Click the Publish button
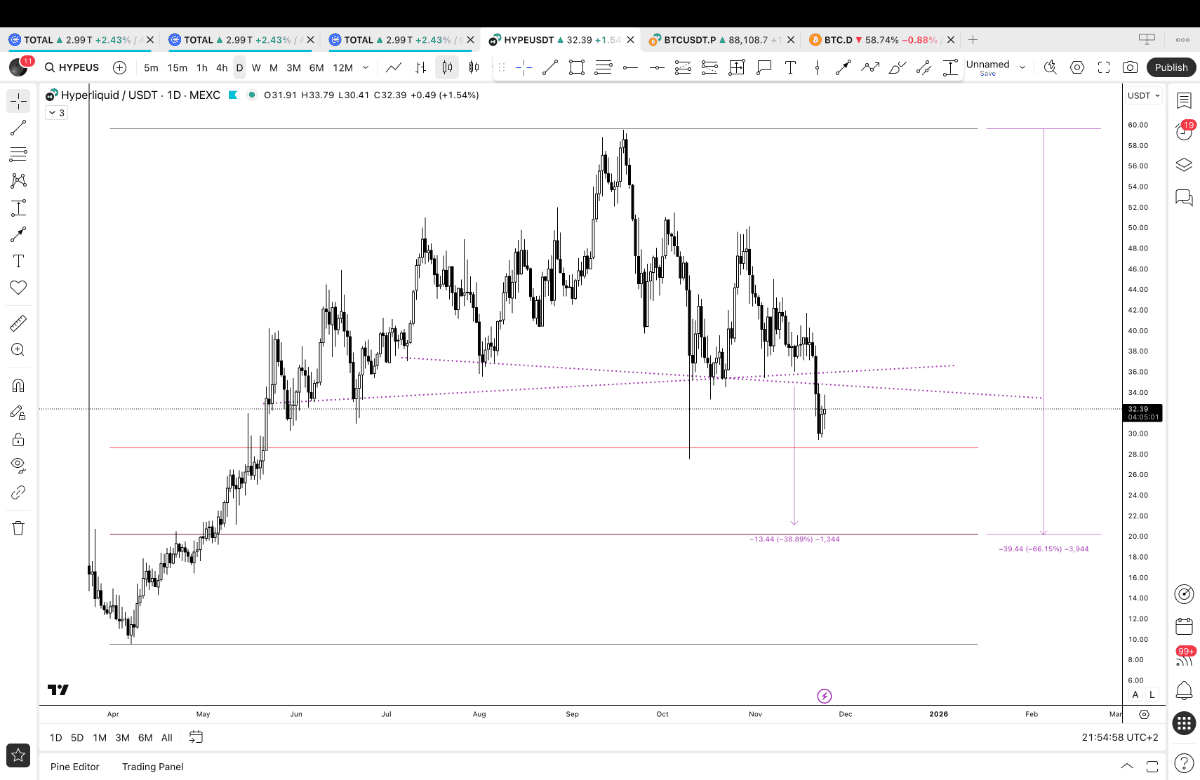1200x780 pixels. 1171,68
